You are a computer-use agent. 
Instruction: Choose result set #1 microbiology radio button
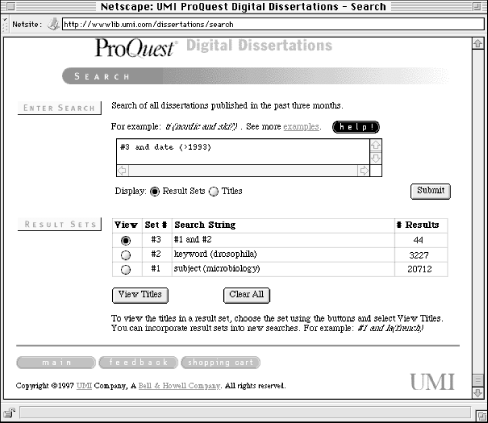click(126, 269)
